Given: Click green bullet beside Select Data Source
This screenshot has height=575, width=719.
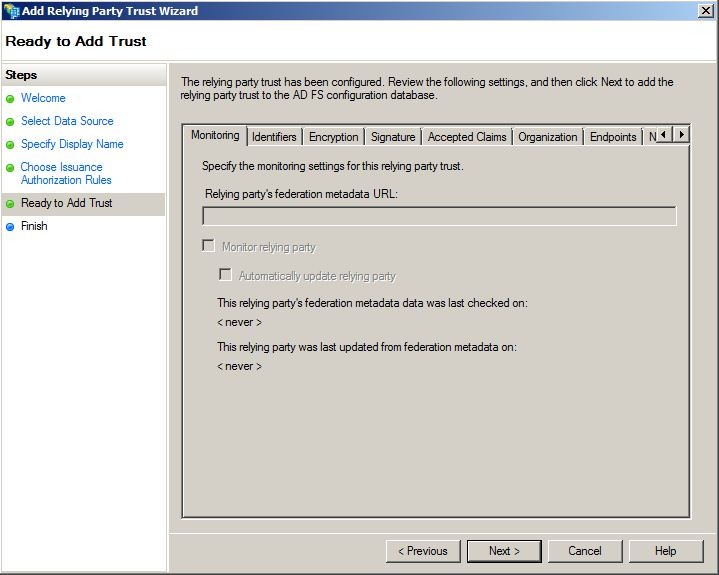Looking at the screenshot, I should pos(10,122).
